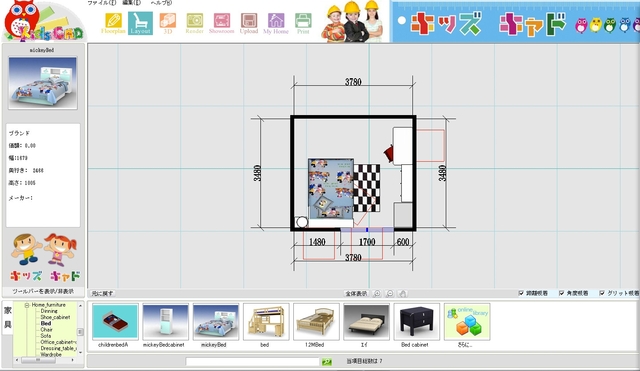Toggle the グリット吸着 checkbox
Screen dimensions: 640x371
pyautogui.click(x=602, y=293)
